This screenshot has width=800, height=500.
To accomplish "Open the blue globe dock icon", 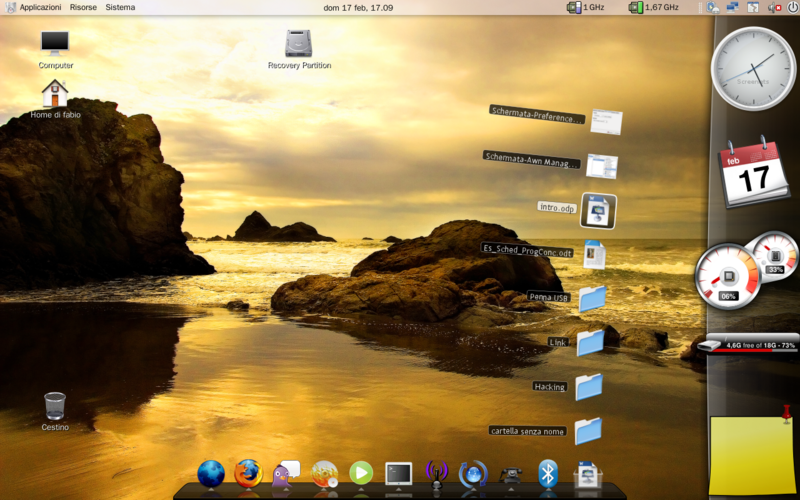I will 211,473.
